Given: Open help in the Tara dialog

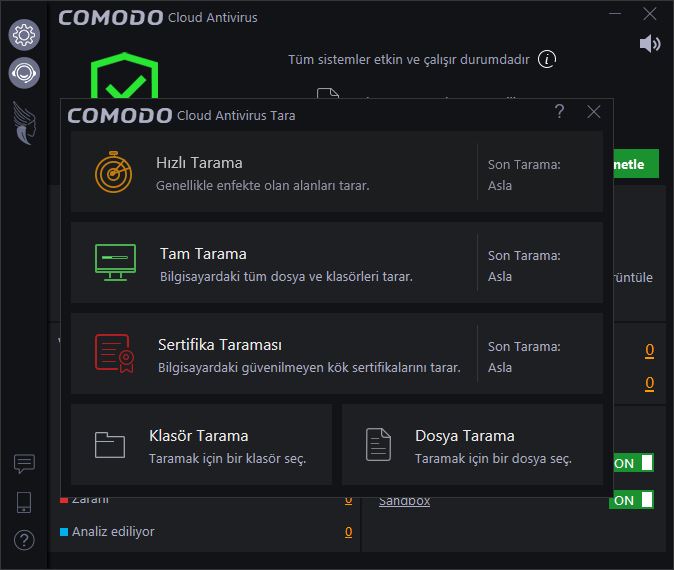Looking at the screenshot, I should 559,112.
